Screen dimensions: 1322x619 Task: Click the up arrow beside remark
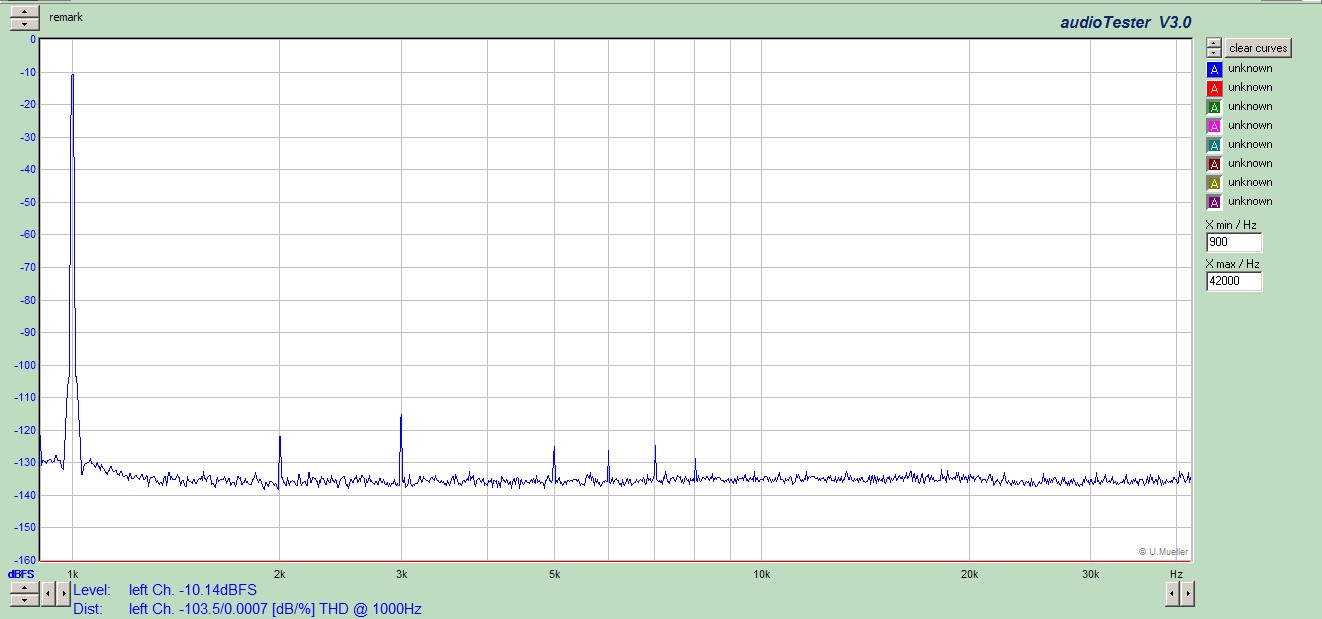25,11
